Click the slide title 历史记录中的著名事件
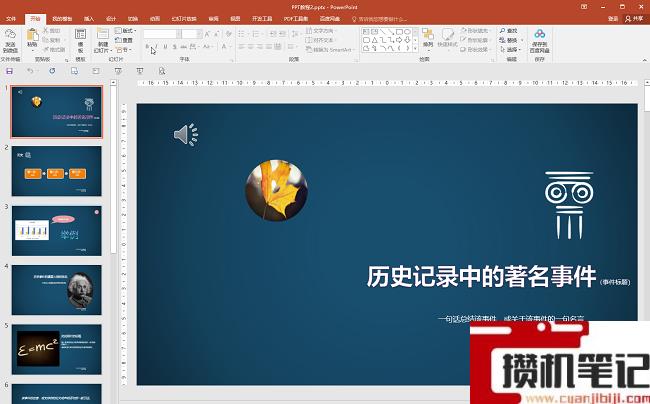 tap(481, 276)
